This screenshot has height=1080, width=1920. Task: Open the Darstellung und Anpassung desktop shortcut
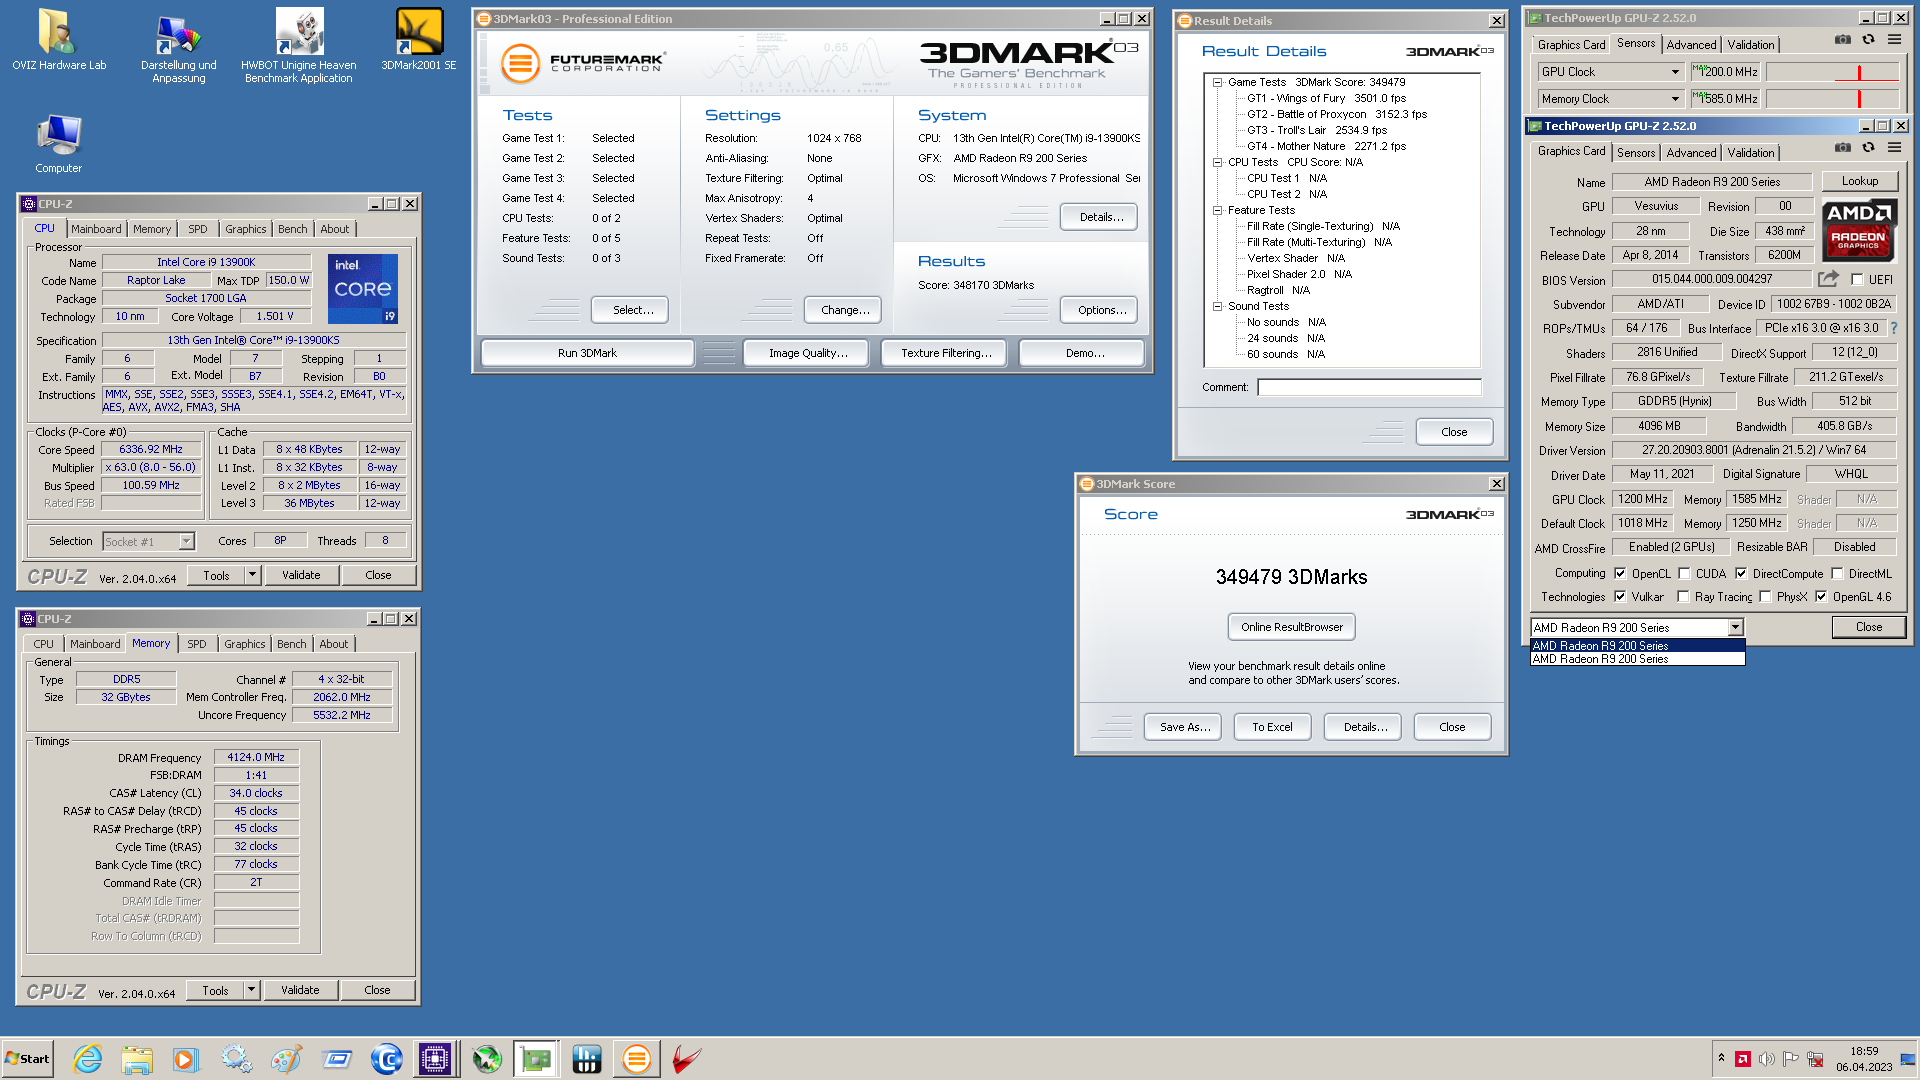[x=178, y=47]
